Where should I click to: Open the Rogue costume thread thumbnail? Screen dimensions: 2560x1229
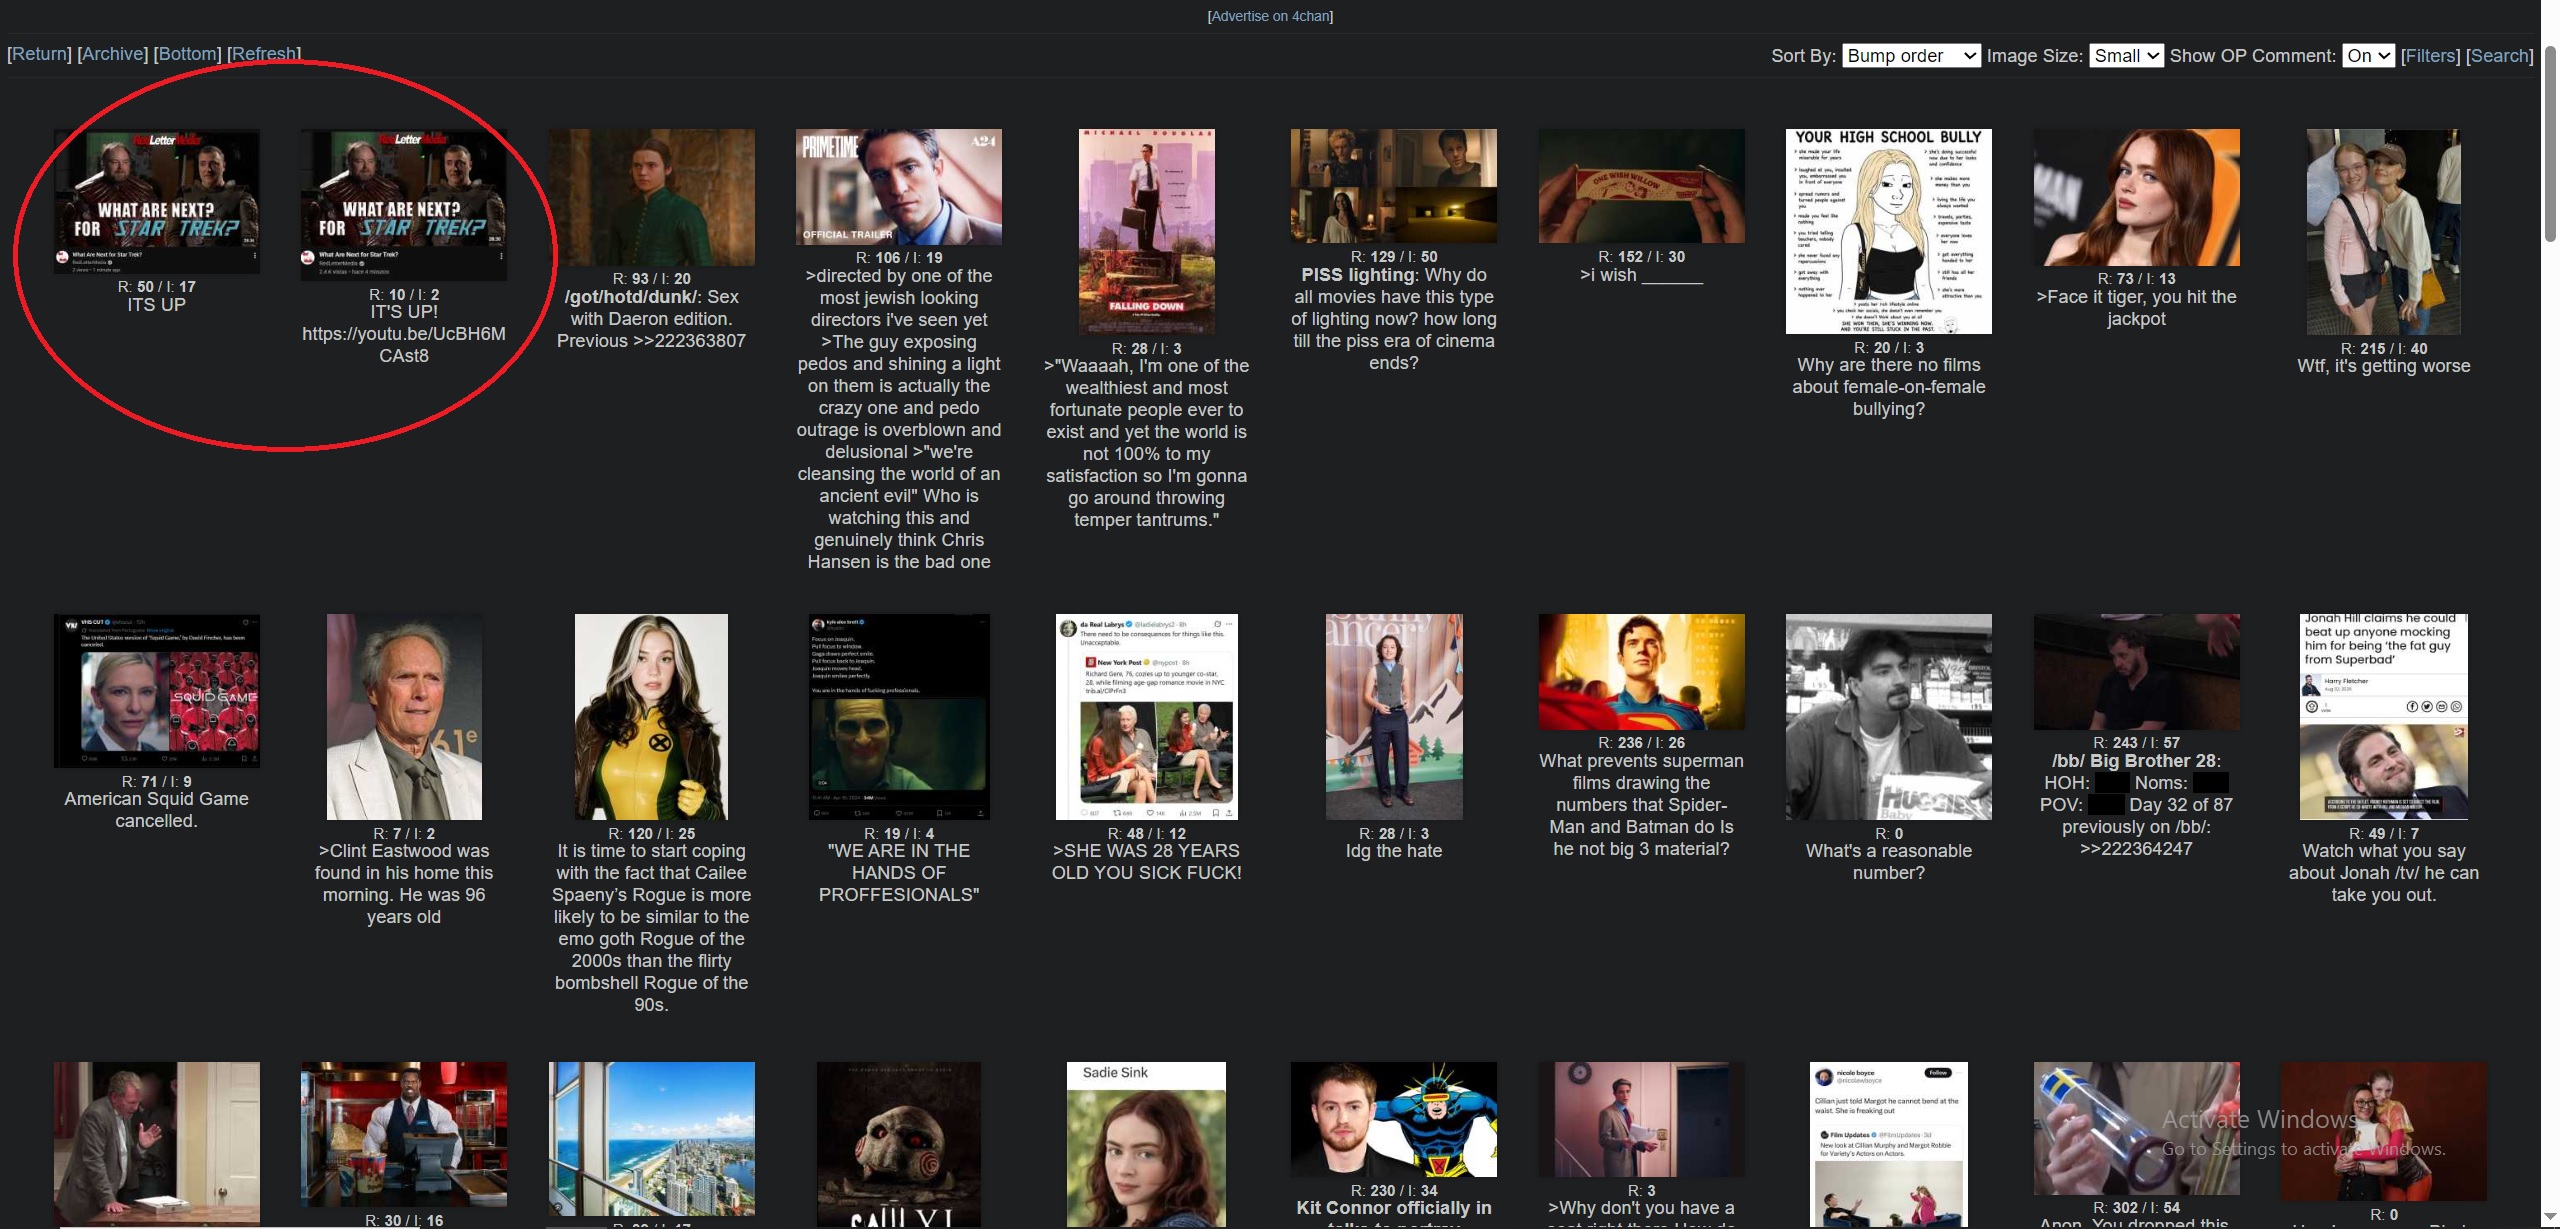pos(652,717)
